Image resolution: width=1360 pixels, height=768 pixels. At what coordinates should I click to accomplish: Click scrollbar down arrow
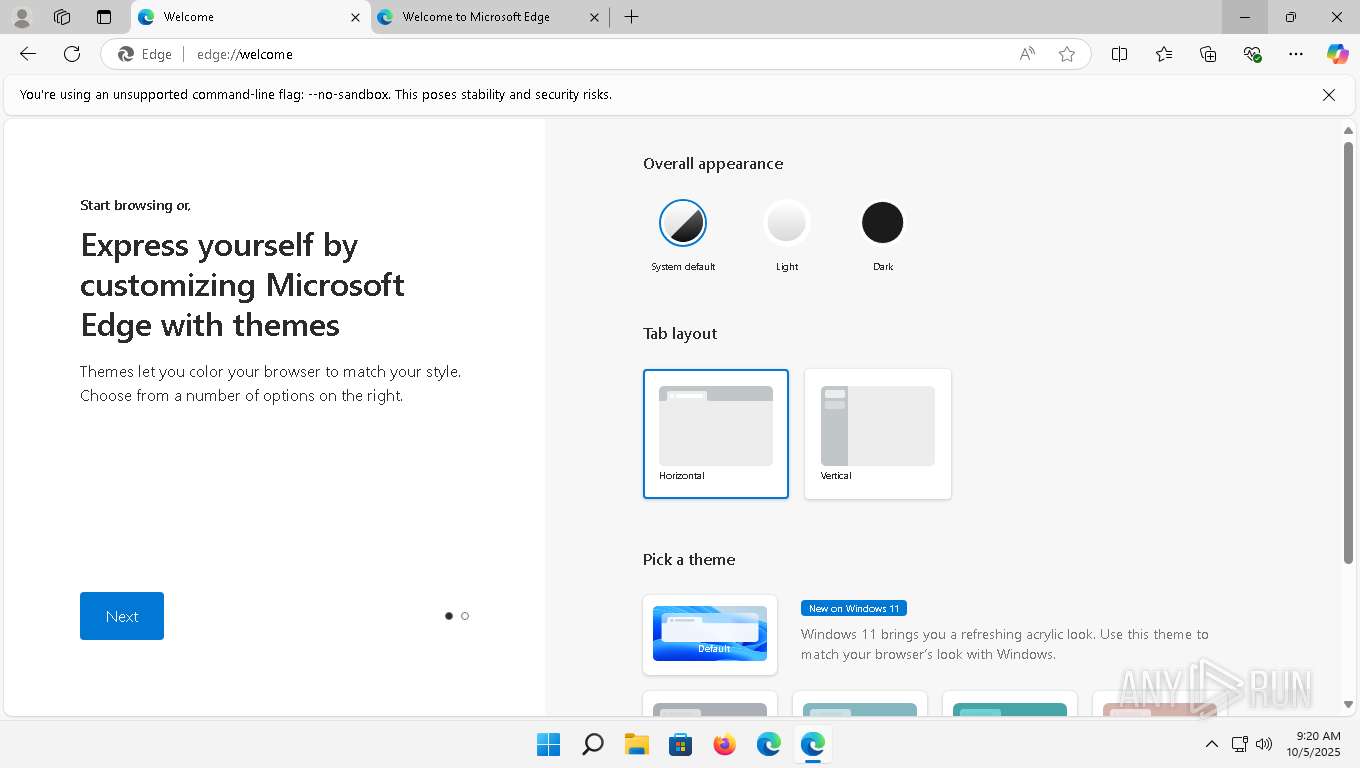point(1348,704)
